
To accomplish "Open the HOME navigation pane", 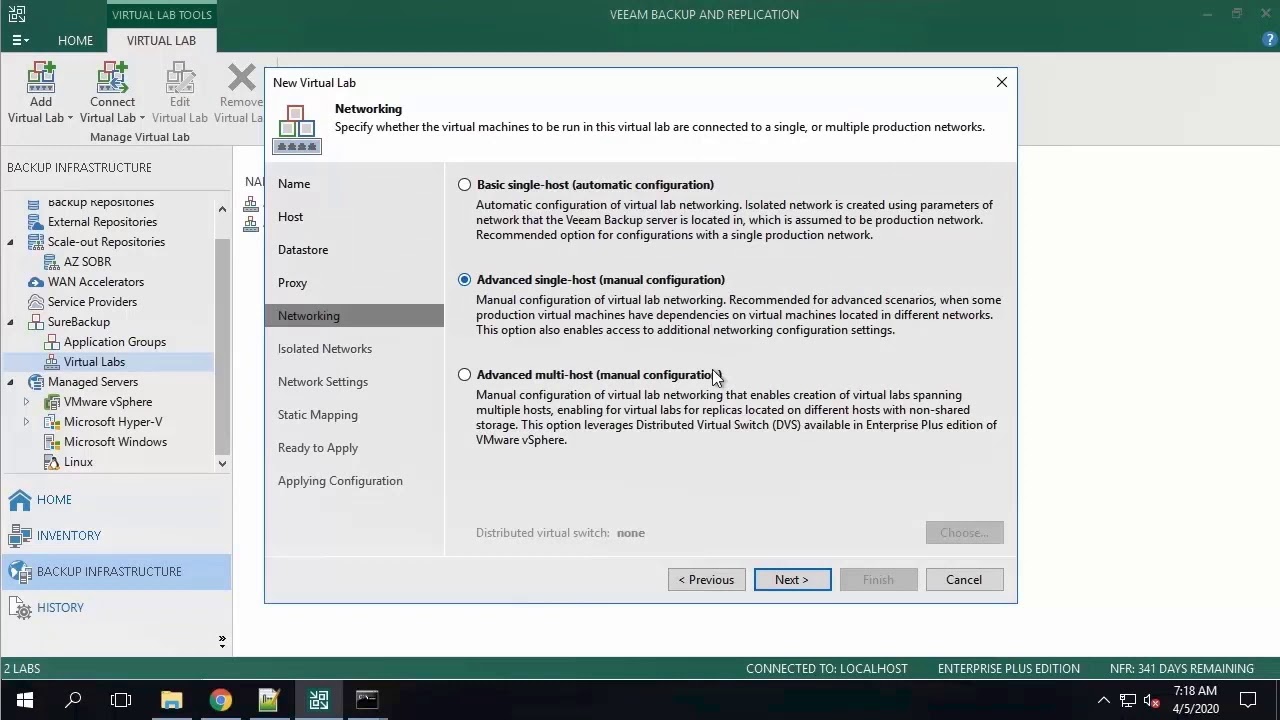I will 116,500.
